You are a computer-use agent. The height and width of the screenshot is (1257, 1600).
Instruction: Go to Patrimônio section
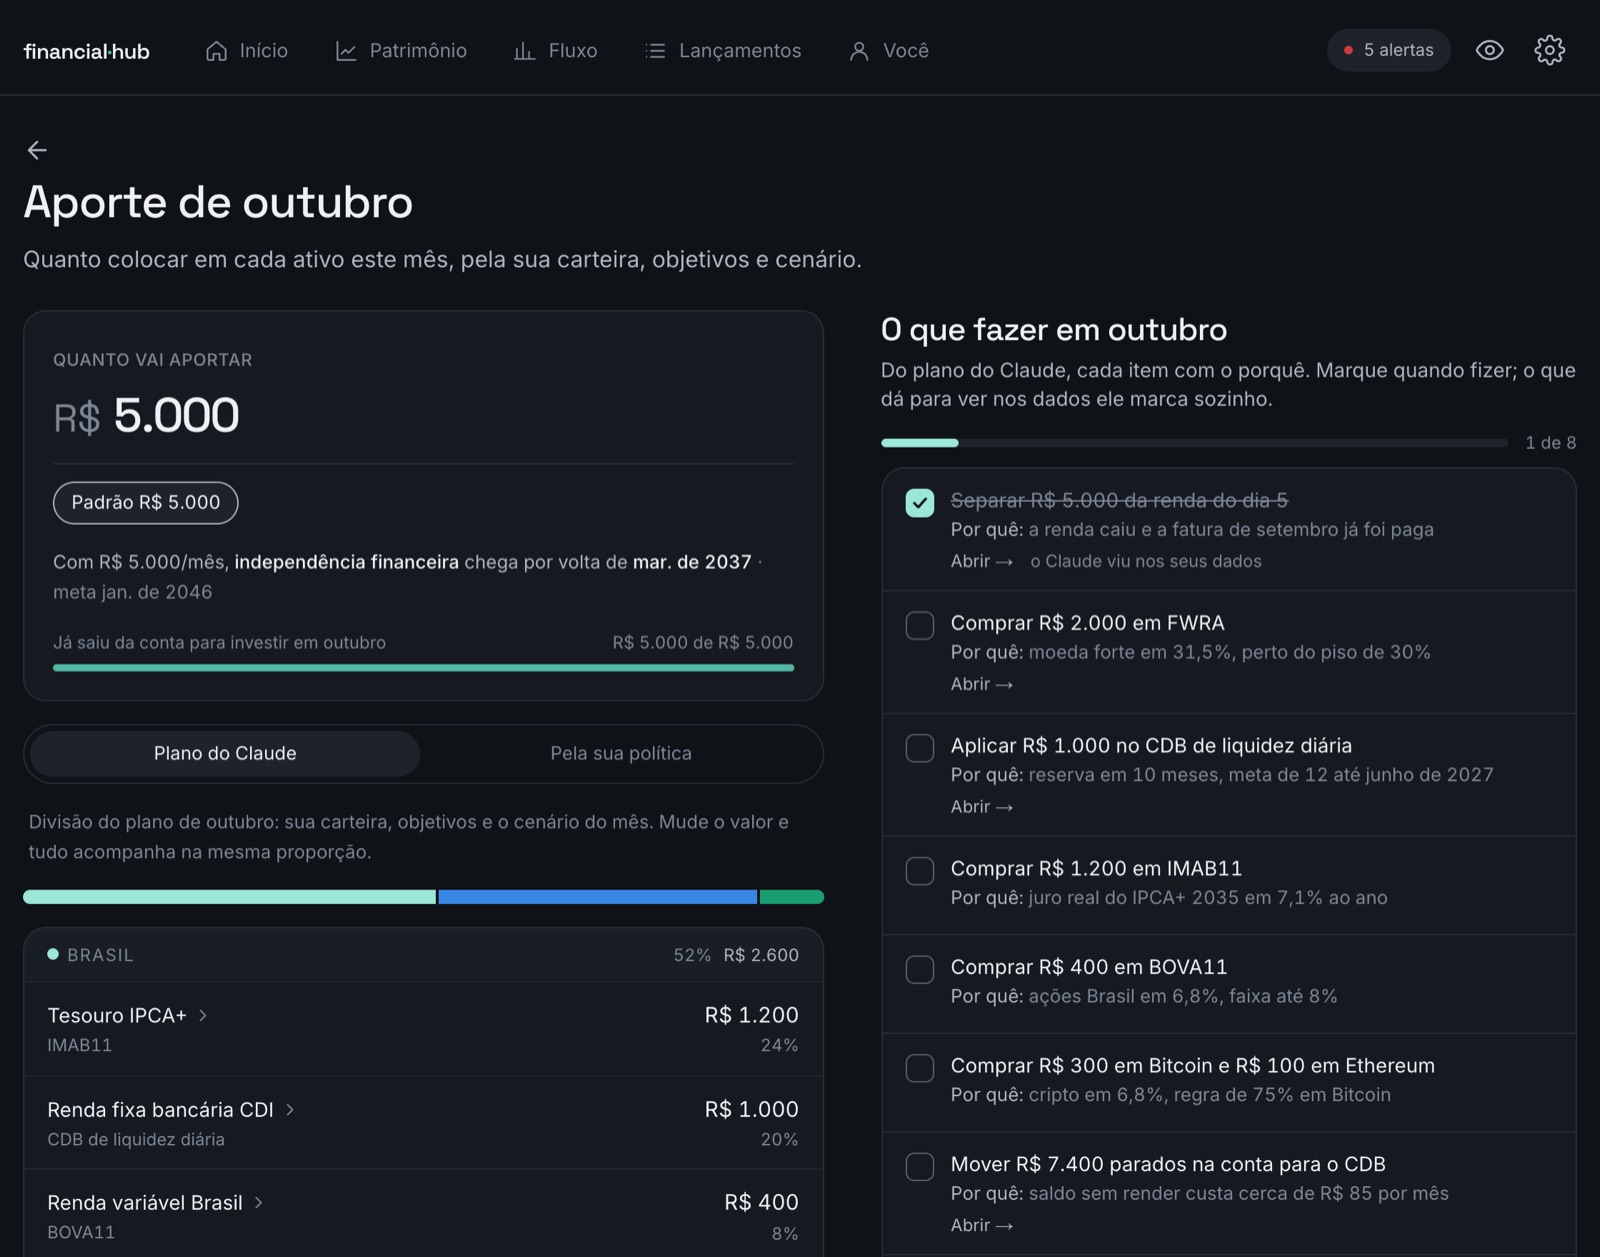[x=401, y=51]
